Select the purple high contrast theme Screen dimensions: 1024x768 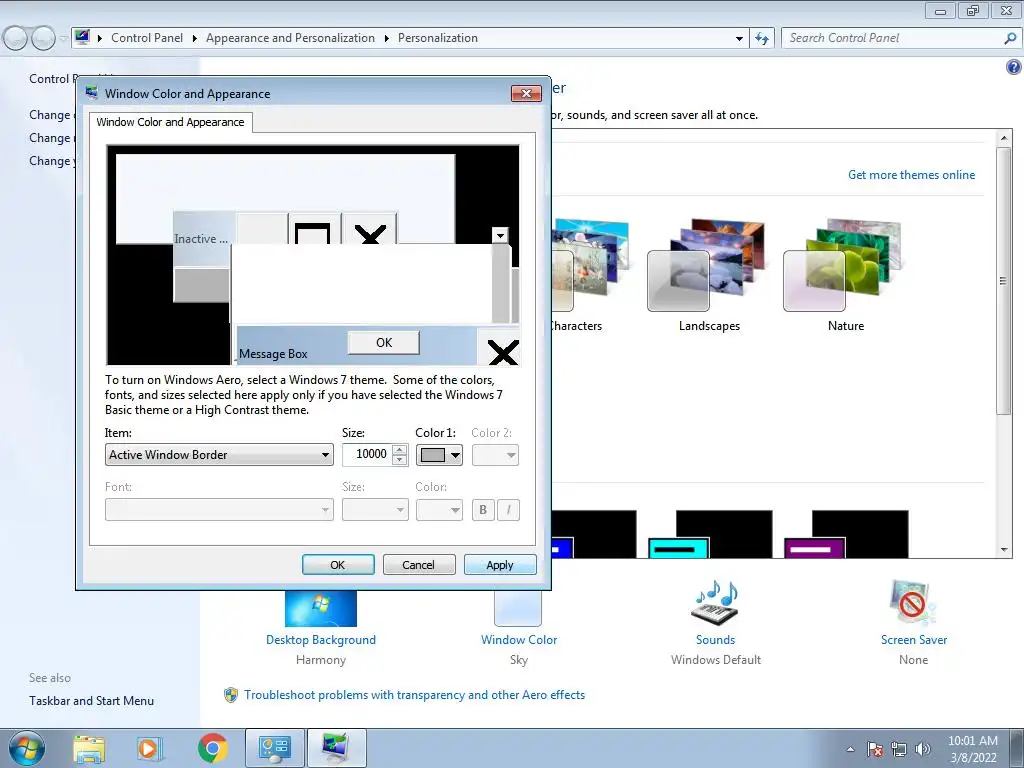846,534
